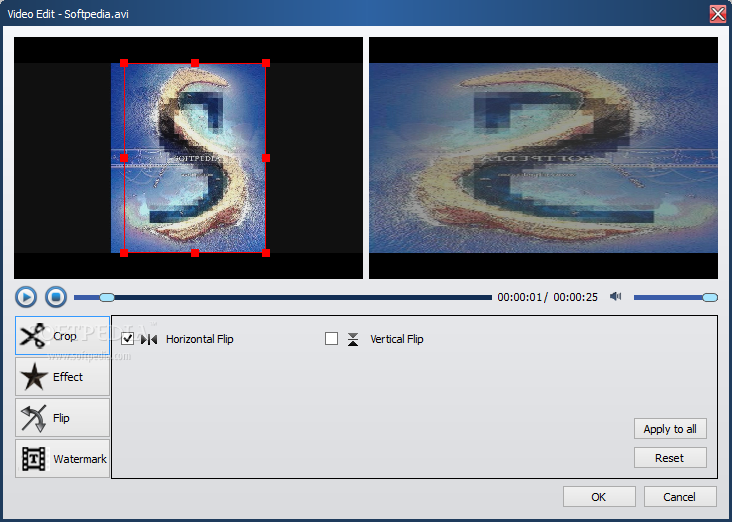Click the top-right crop handle
The width and height of the screenshot is (732, 522).
click(266, 63)
